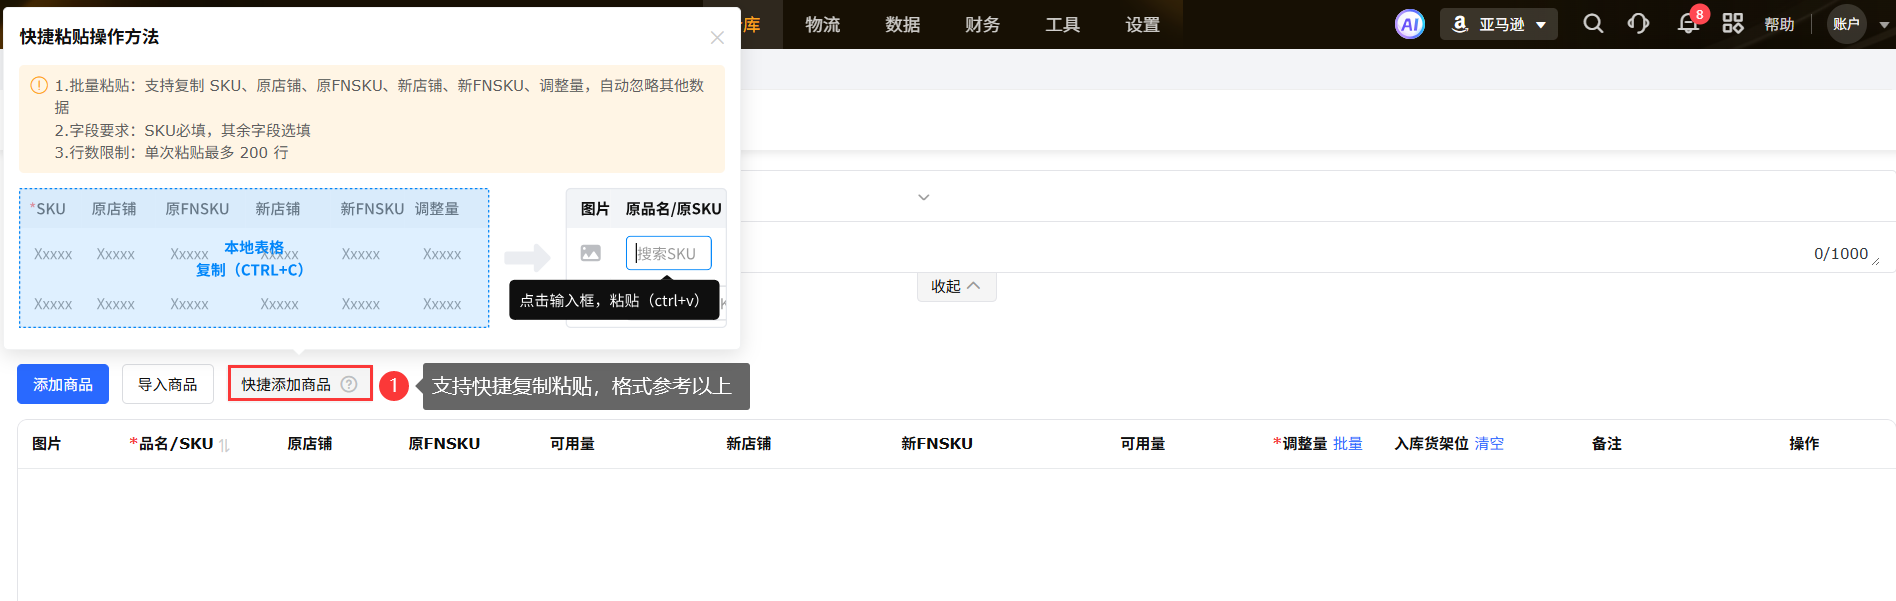Collapse the form with 收起
Image resolution: width=1896 pixels, height=601 pixels.
pos(956,287)
